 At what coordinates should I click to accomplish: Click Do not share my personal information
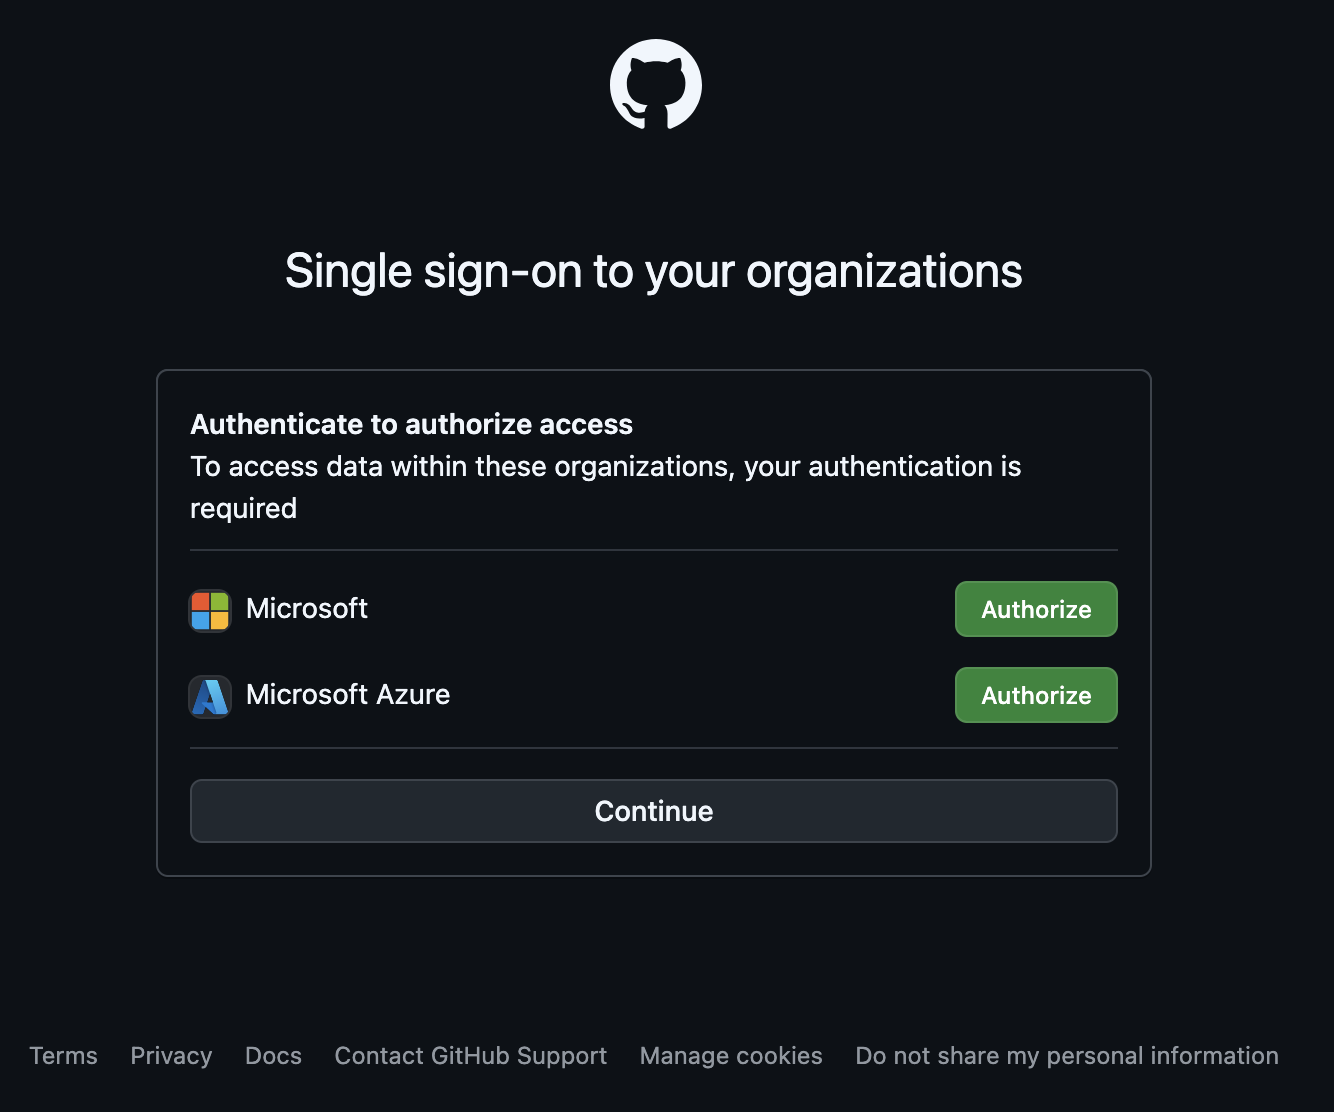(1067, 1056)
